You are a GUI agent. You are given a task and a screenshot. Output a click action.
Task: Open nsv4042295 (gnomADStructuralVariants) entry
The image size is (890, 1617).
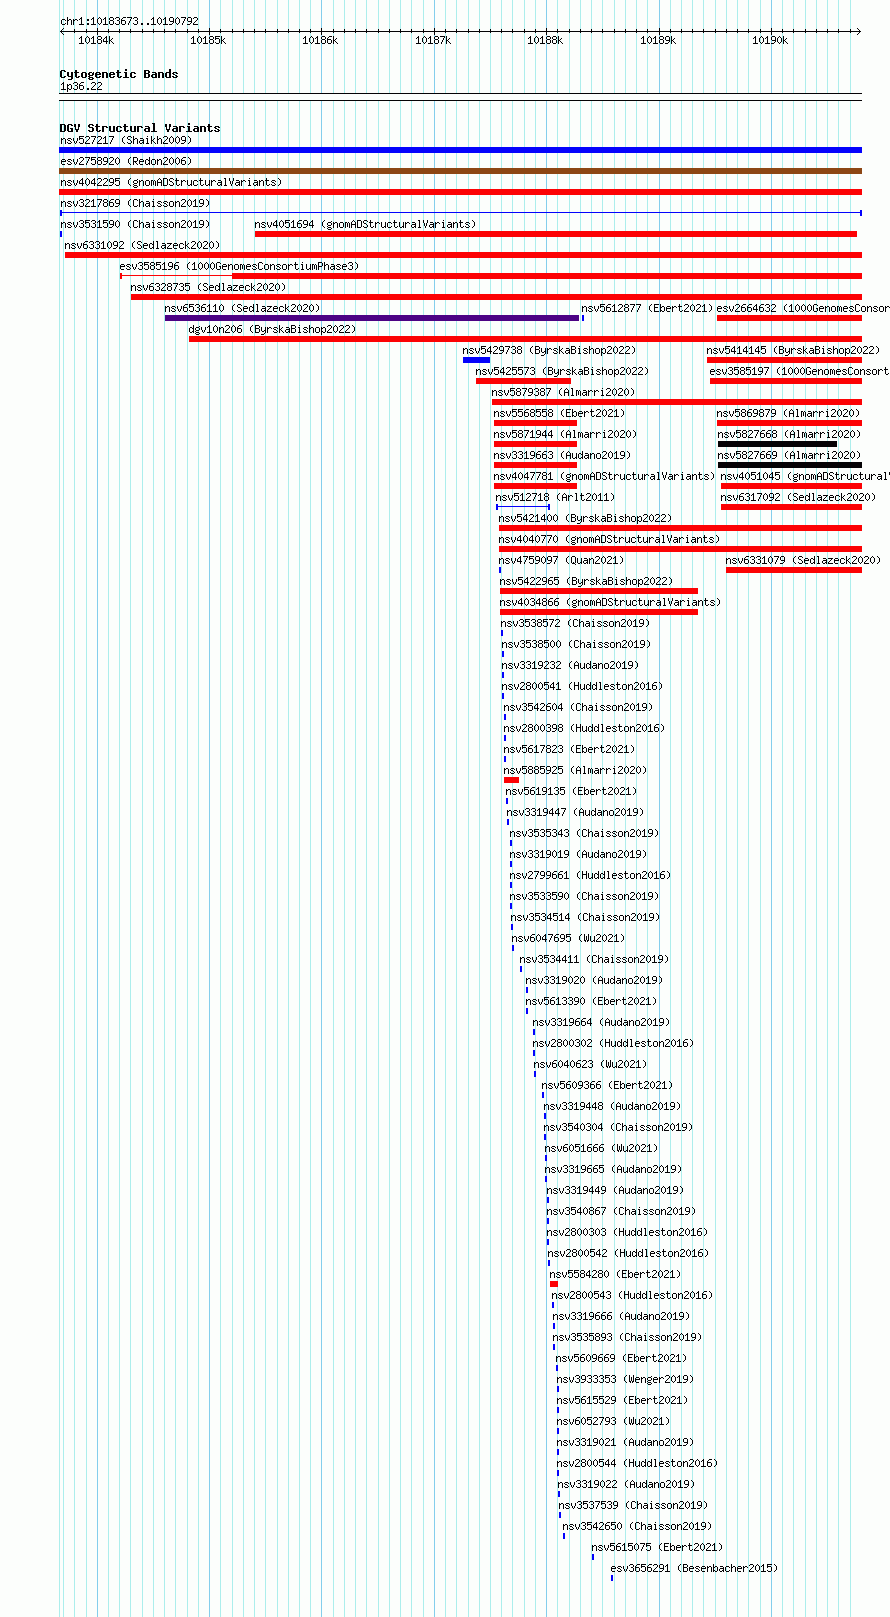(x=170, y=182)
